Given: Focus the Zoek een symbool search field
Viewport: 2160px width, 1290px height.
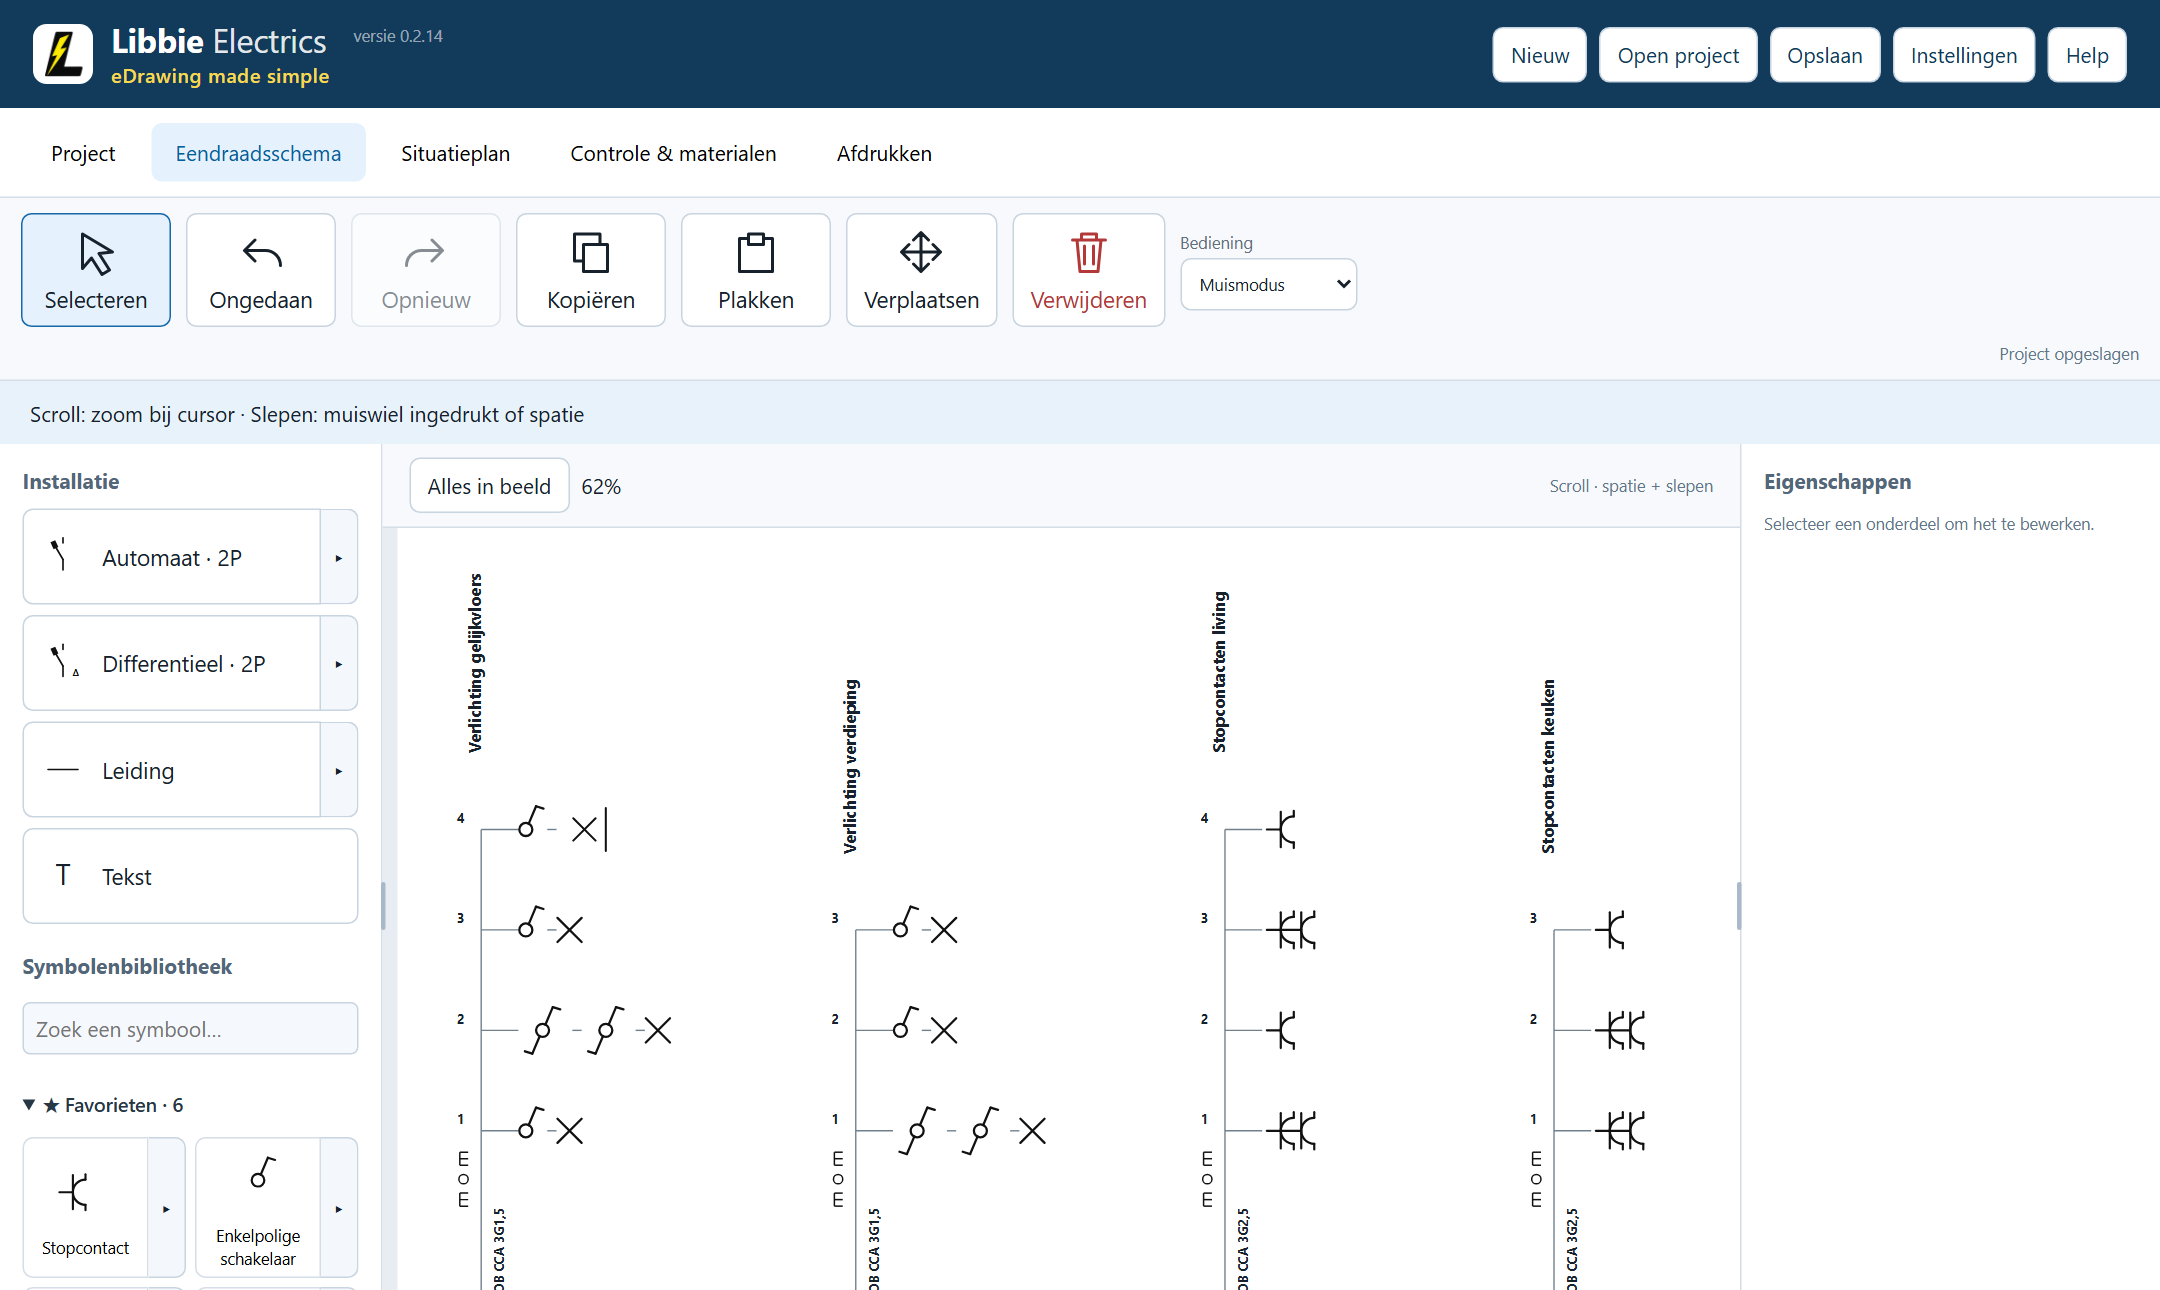Looking at the screenshot, I should coord(190,1028).
